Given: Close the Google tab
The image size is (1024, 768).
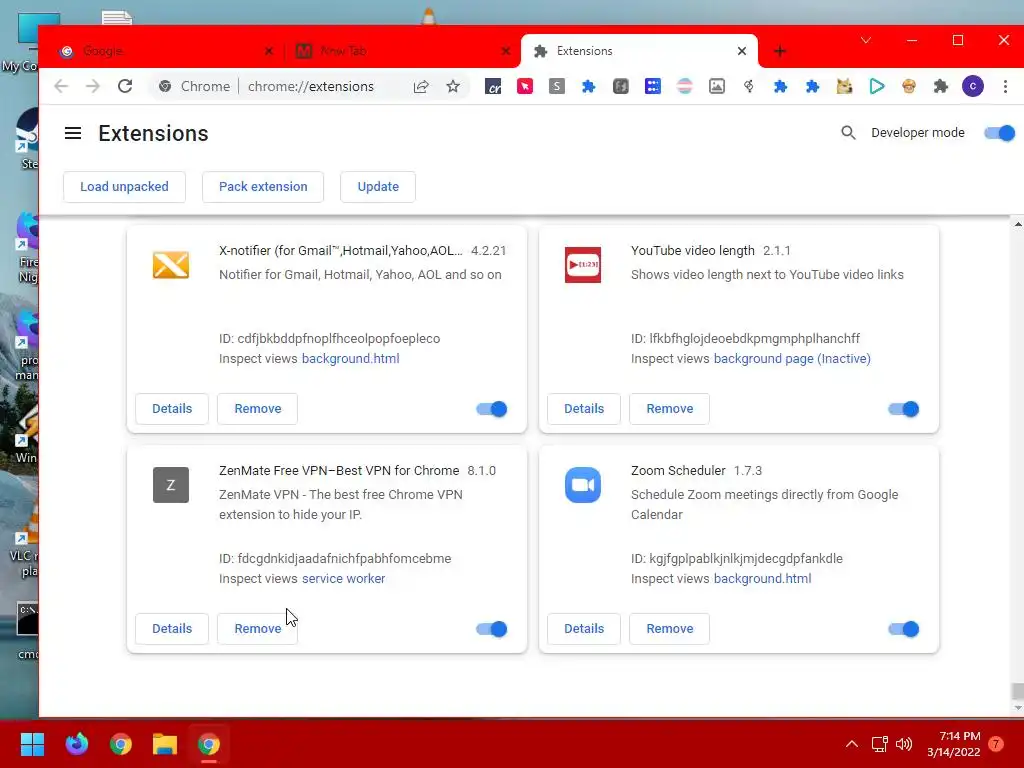Looking at the screenshot, I should pyautogui.click(x=269, y=51).
